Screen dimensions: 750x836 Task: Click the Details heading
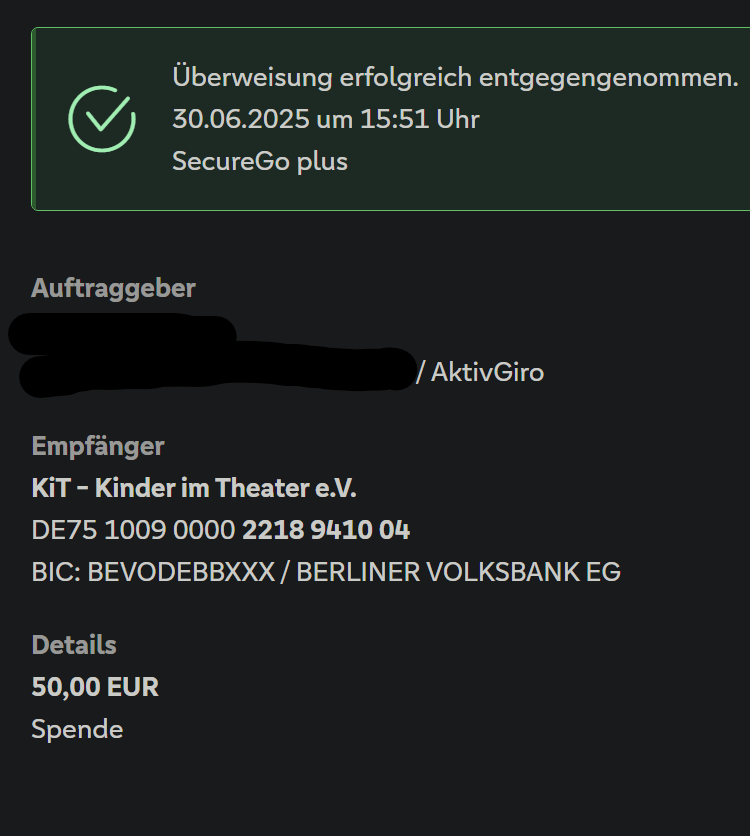74,645
